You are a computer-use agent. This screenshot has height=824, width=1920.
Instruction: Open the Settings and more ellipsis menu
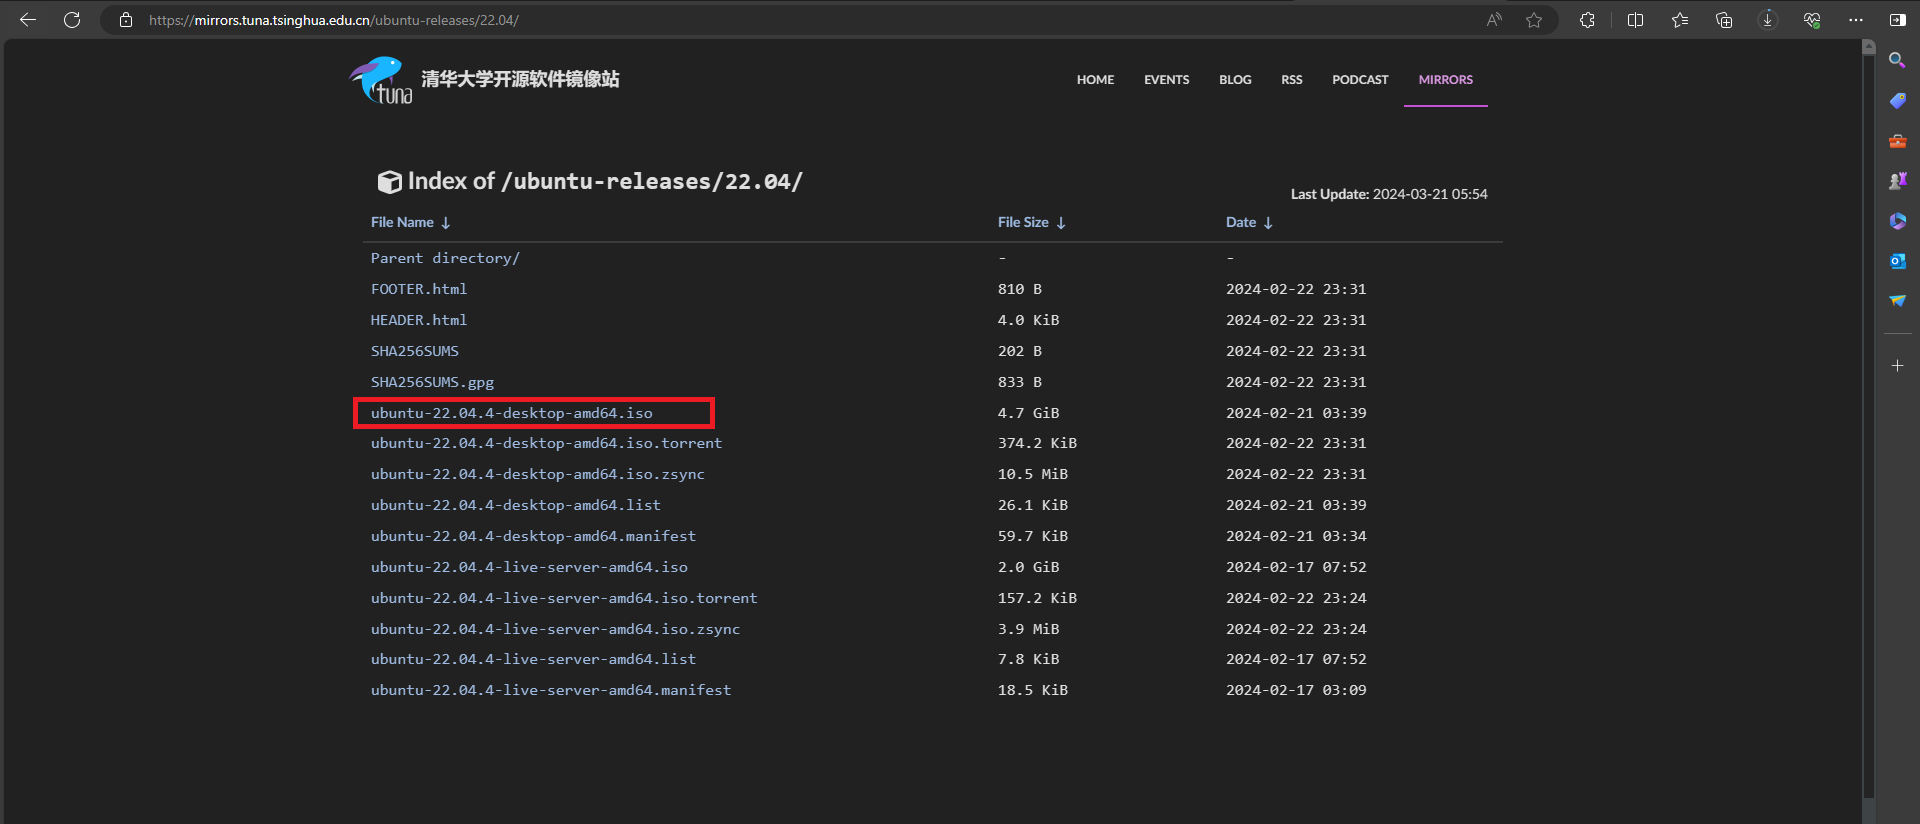point(1856,20)
